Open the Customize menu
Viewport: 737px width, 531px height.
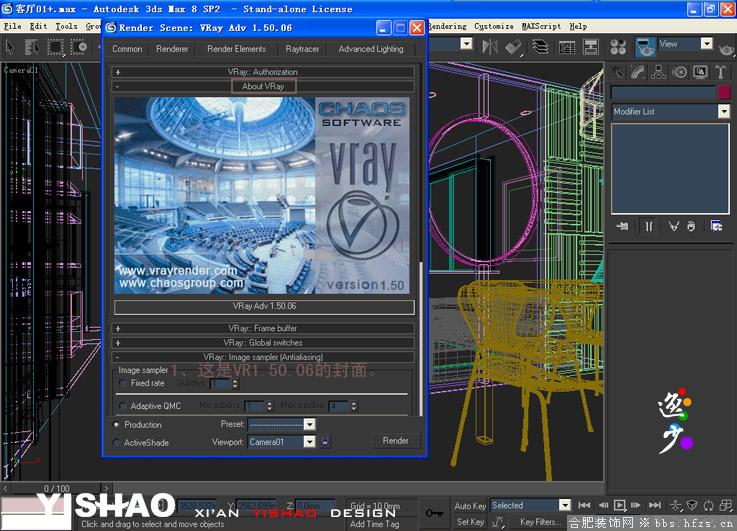tap(494, 26)
